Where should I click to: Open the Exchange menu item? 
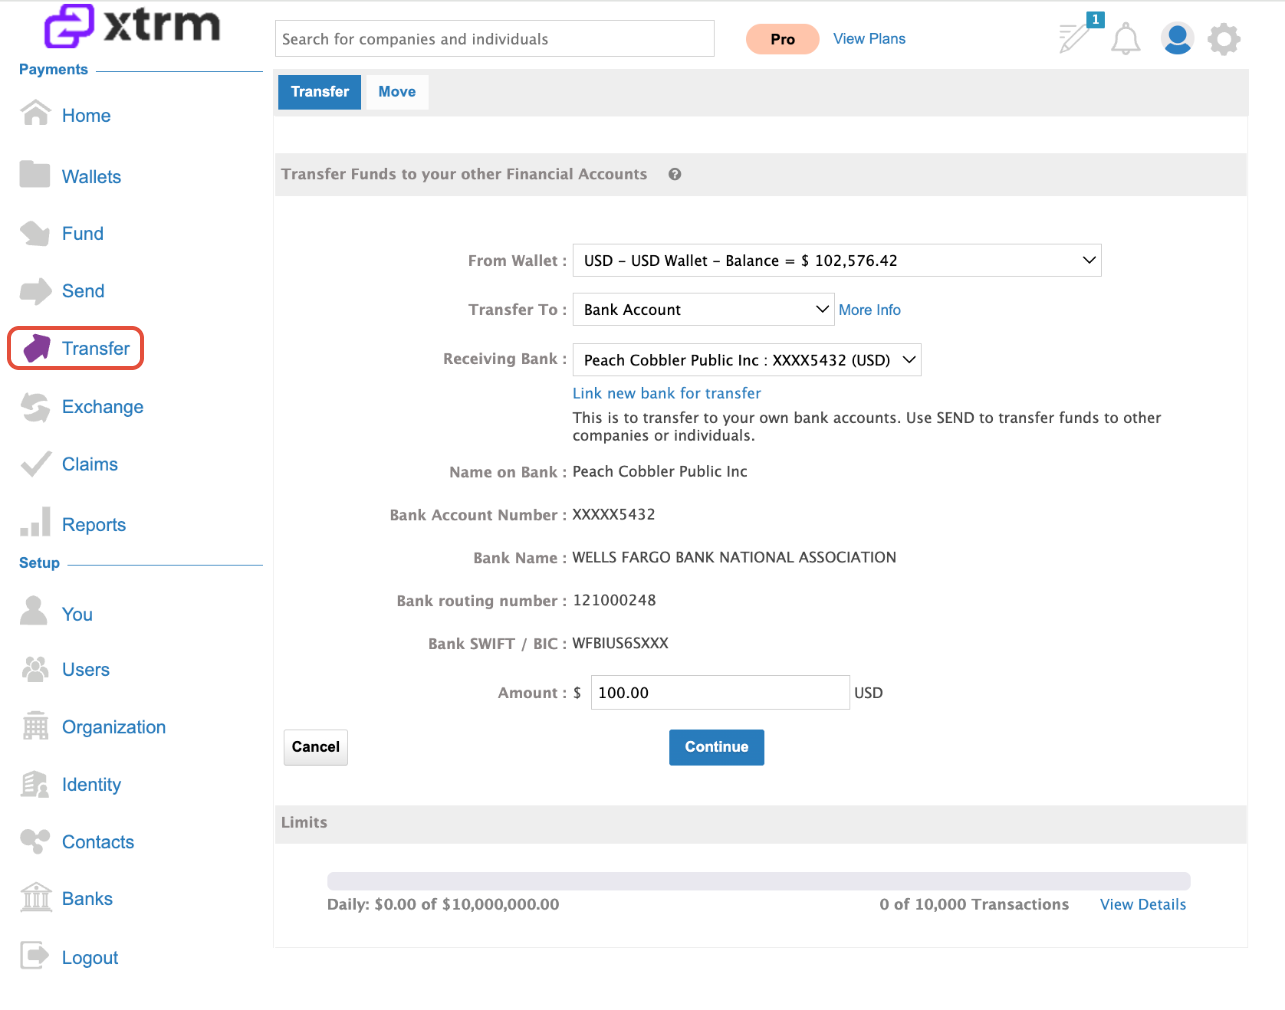tap(102, 407)
